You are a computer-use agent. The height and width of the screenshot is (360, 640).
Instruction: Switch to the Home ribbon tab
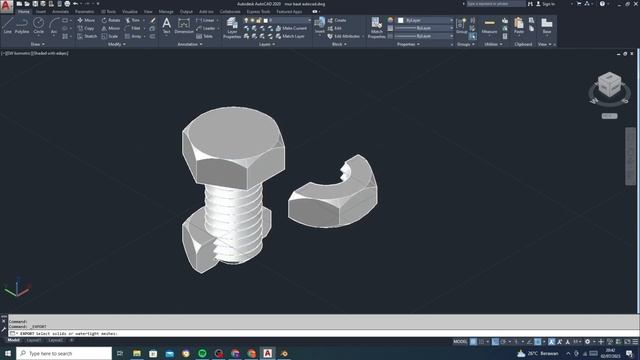24,11
